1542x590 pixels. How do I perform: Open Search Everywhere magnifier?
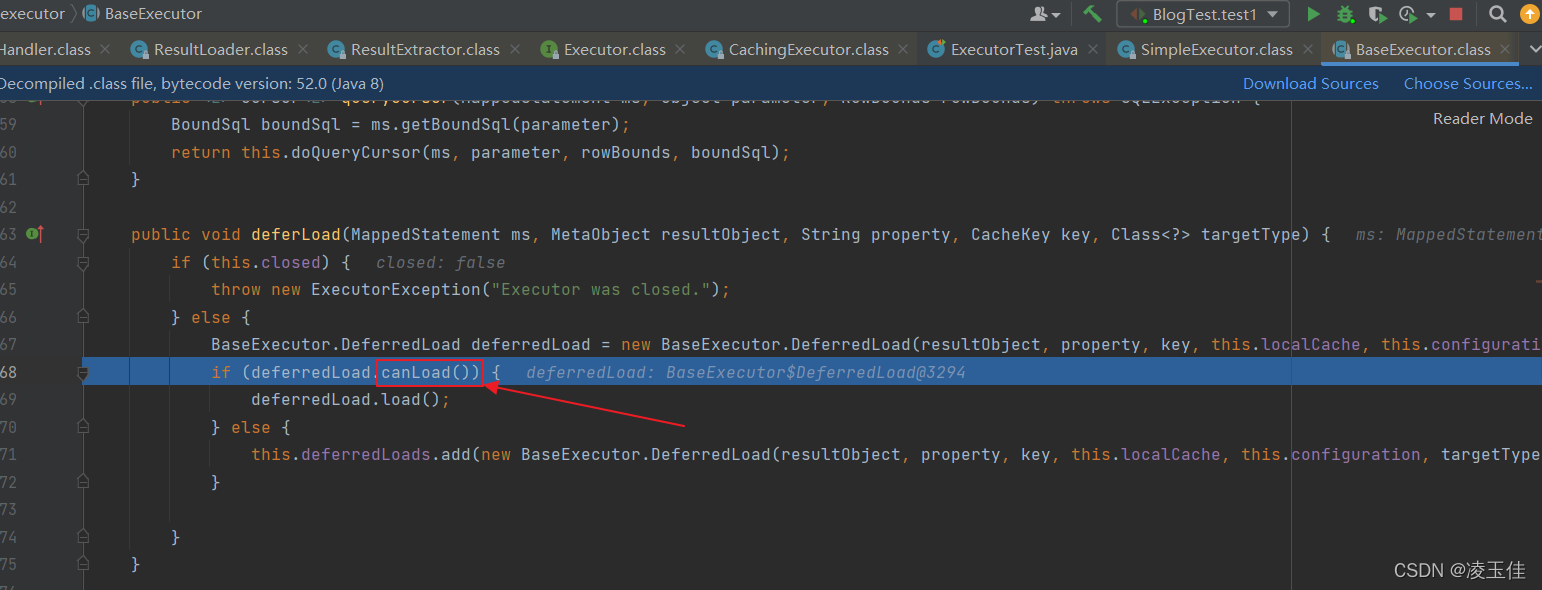[x=1497, y=14]
